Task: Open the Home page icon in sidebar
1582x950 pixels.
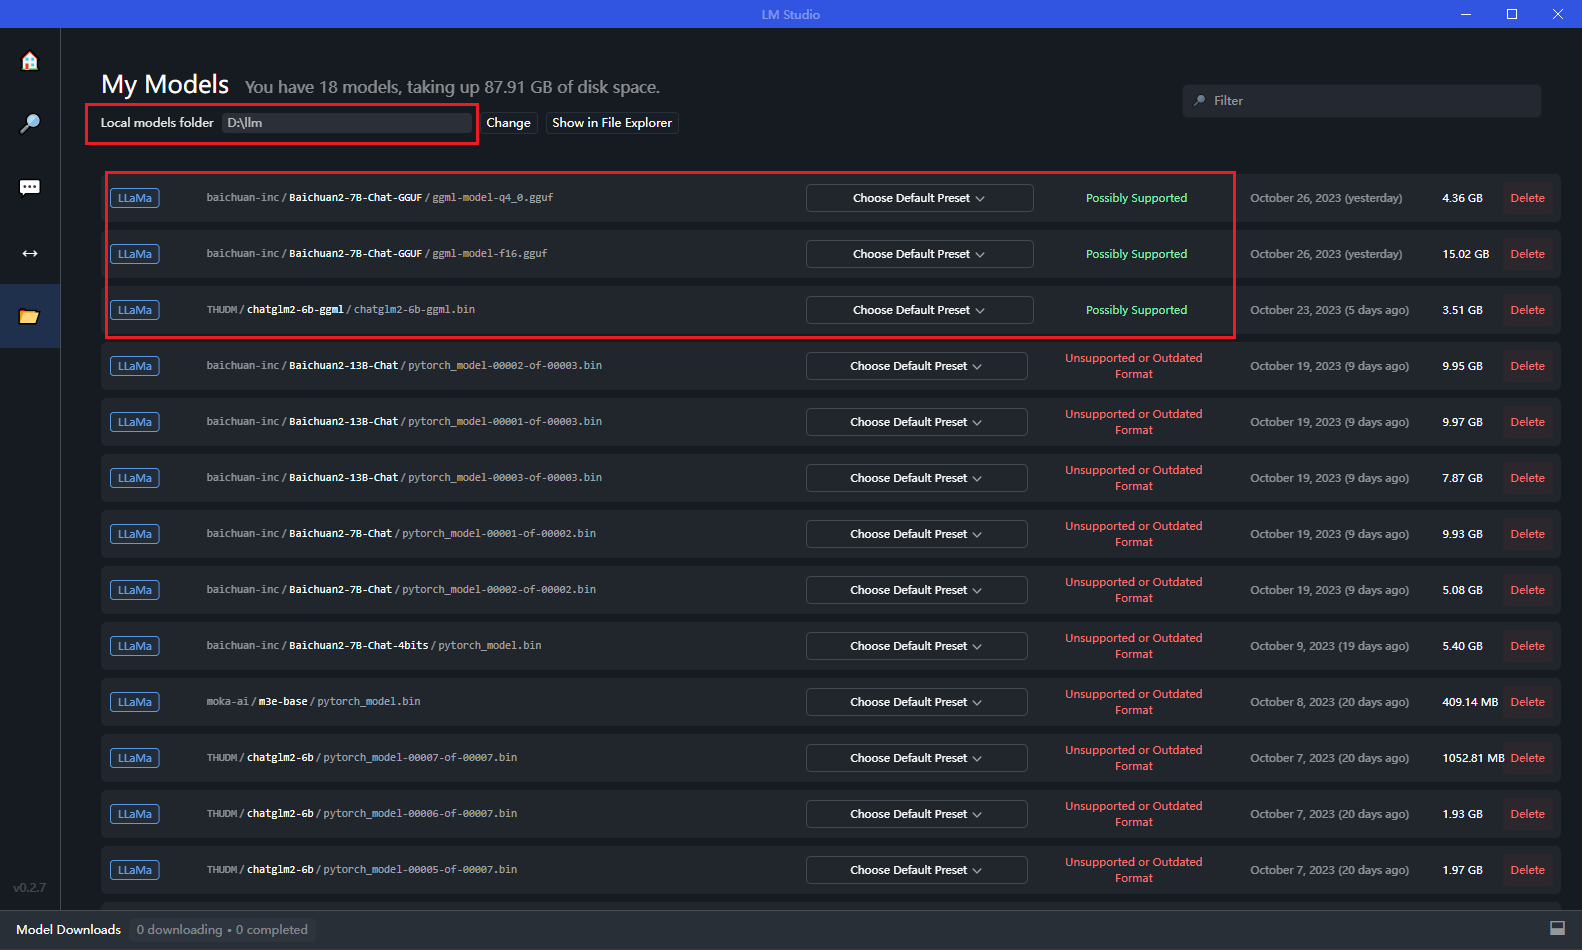Action: (x=30, y=61)
